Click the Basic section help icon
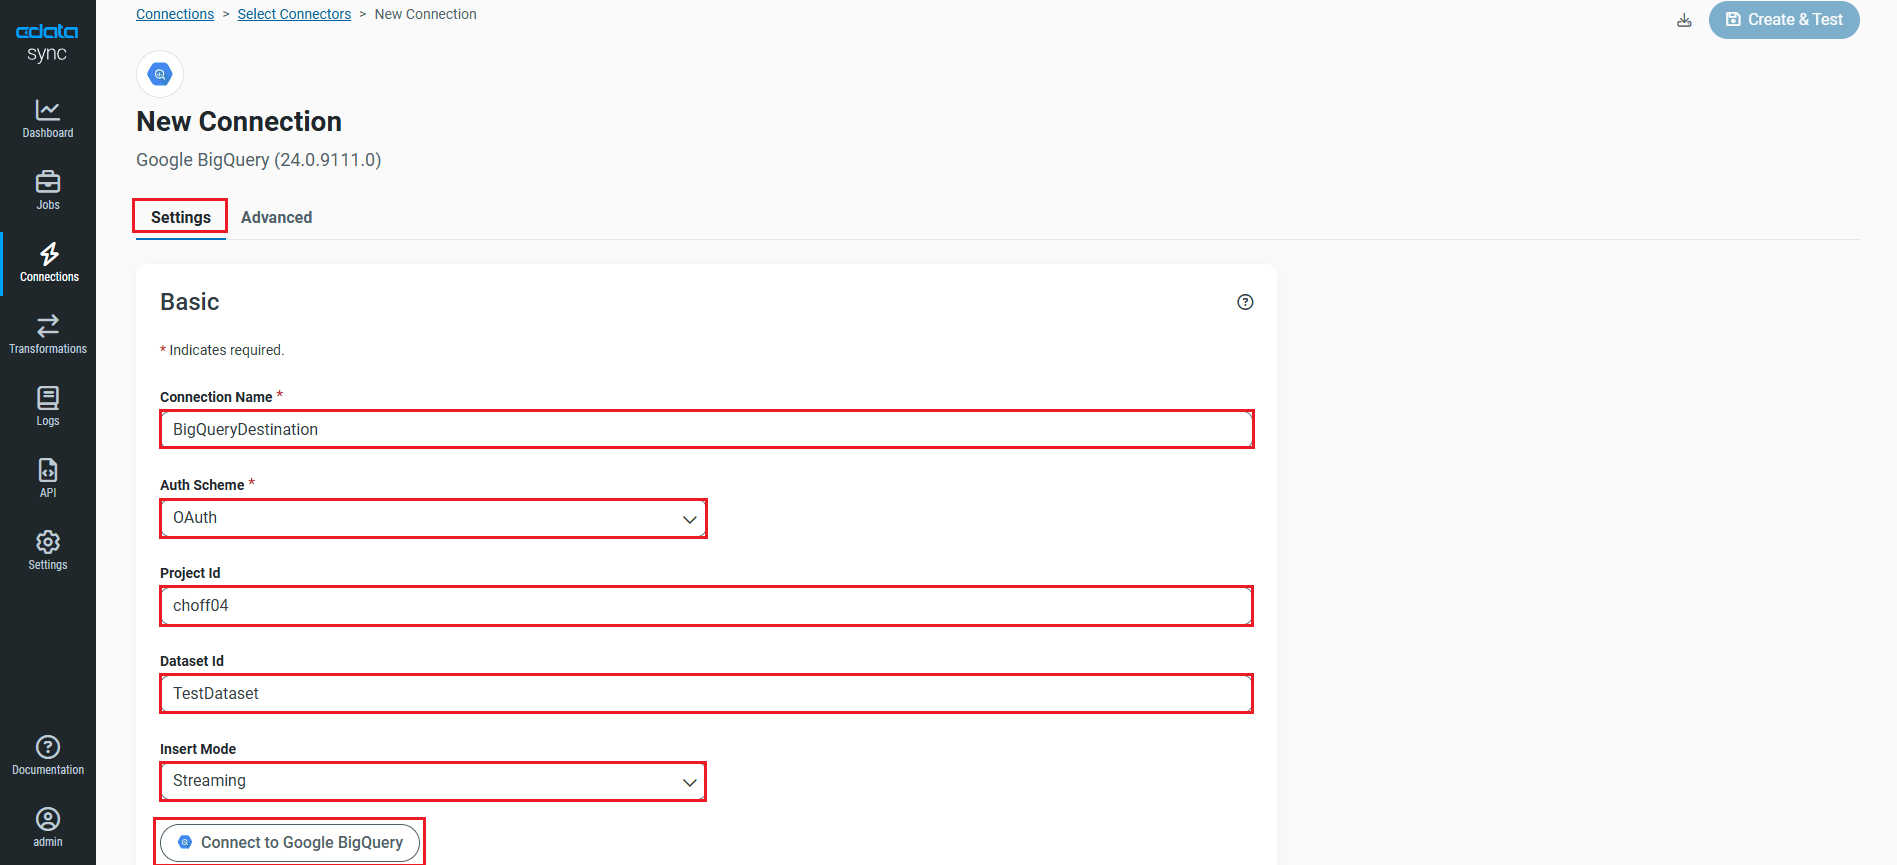This screenshot has height=865, width=1897. [x=1245, y=302]
